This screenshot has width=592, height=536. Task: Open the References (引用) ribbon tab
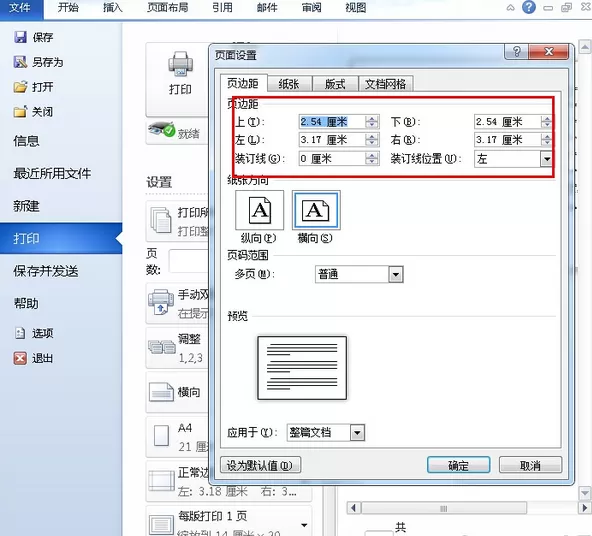coord(222,8)
